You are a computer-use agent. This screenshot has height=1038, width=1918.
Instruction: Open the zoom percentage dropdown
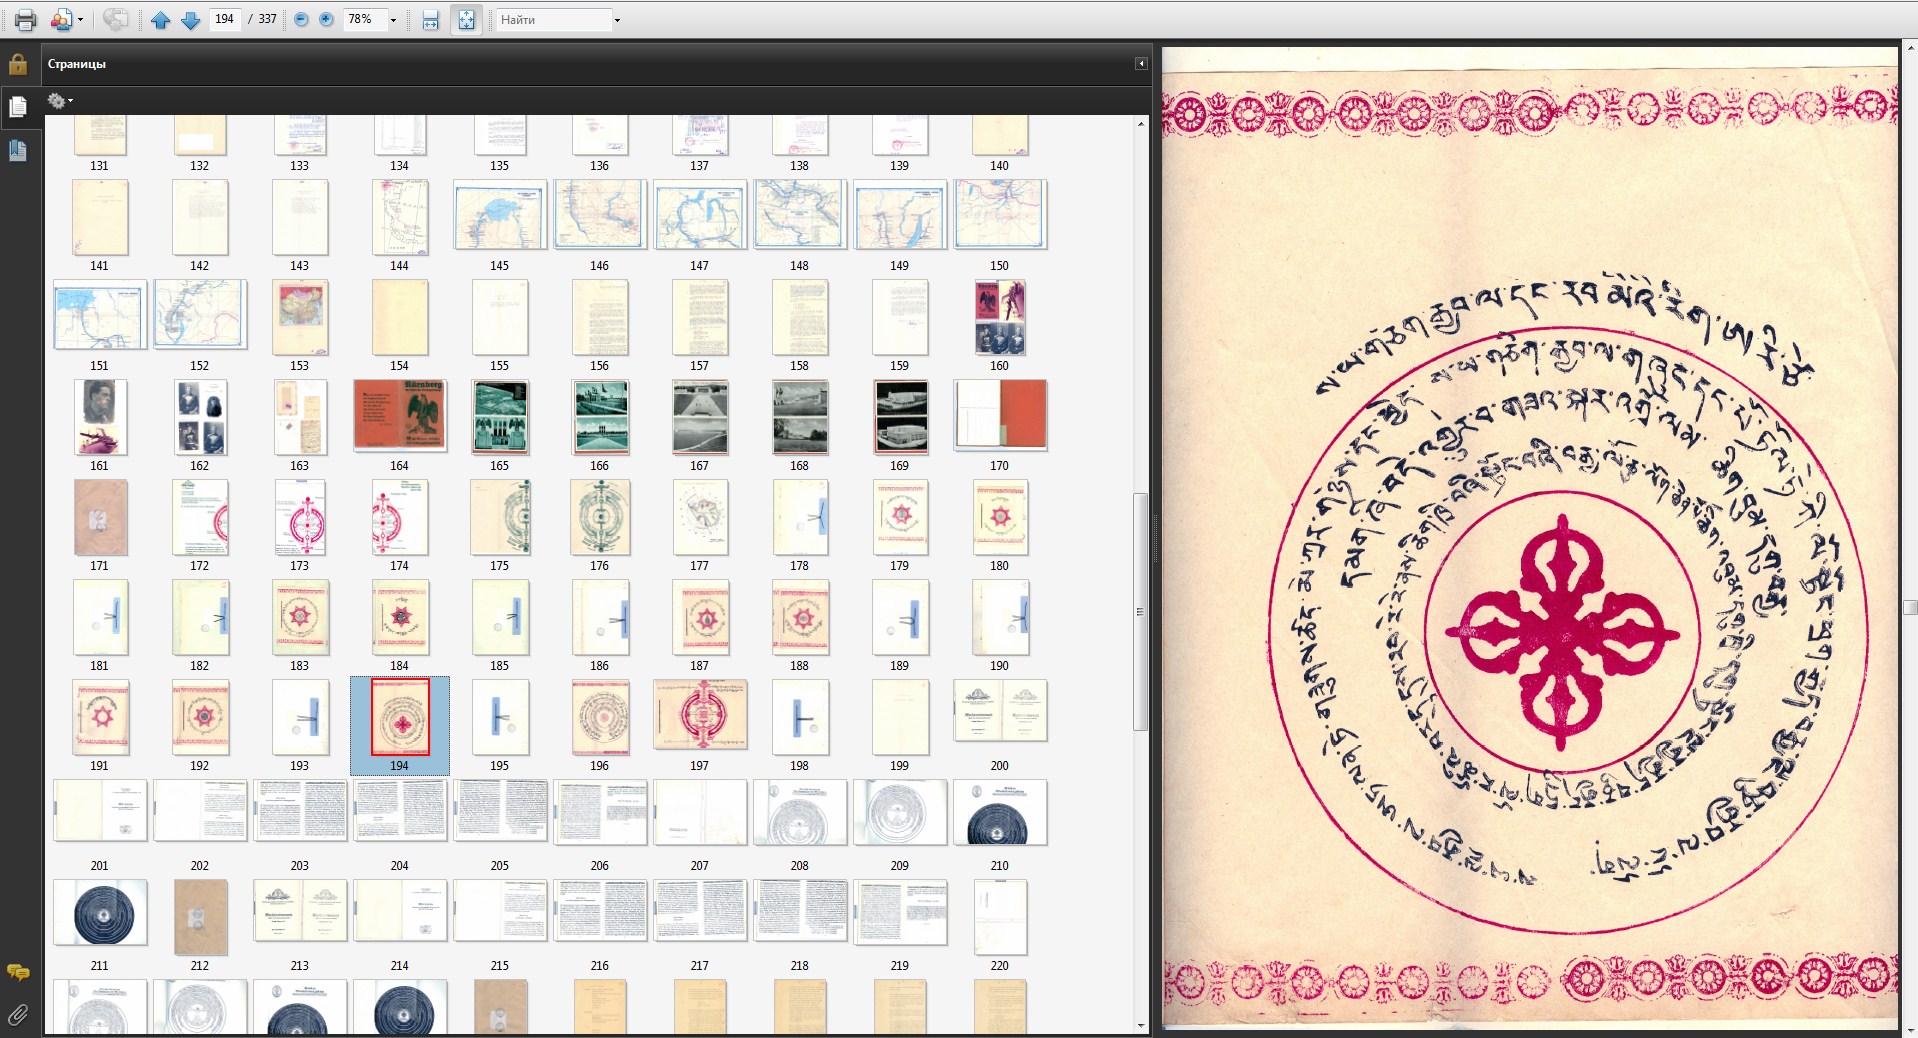coord(393,20)
